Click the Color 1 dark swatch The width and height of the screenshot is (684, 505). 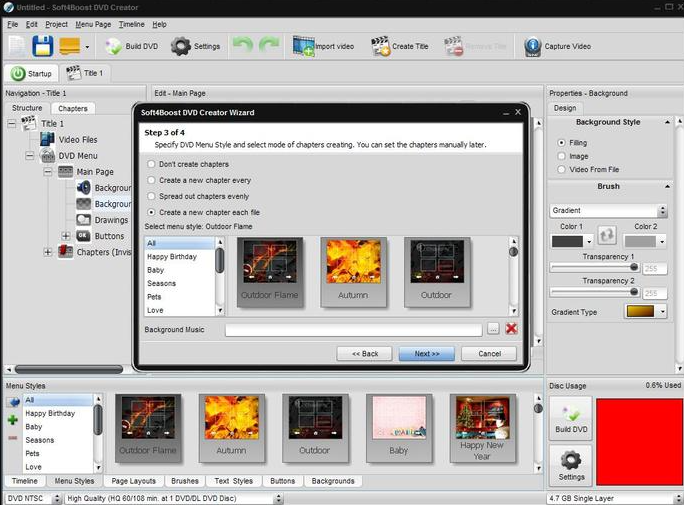point(569,241)
